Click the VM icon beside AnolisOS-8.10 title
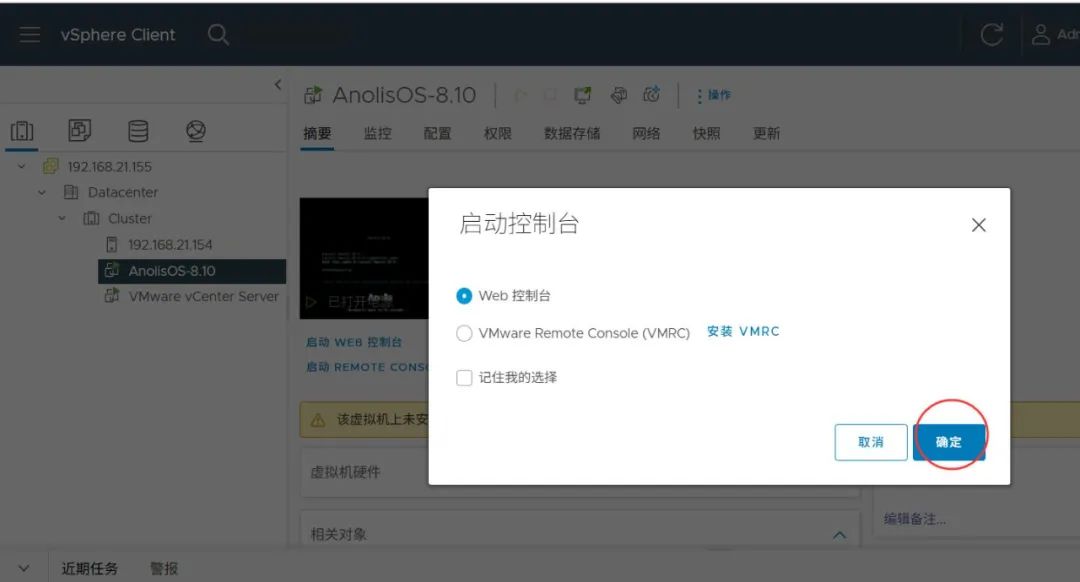 tap(313, 94)
